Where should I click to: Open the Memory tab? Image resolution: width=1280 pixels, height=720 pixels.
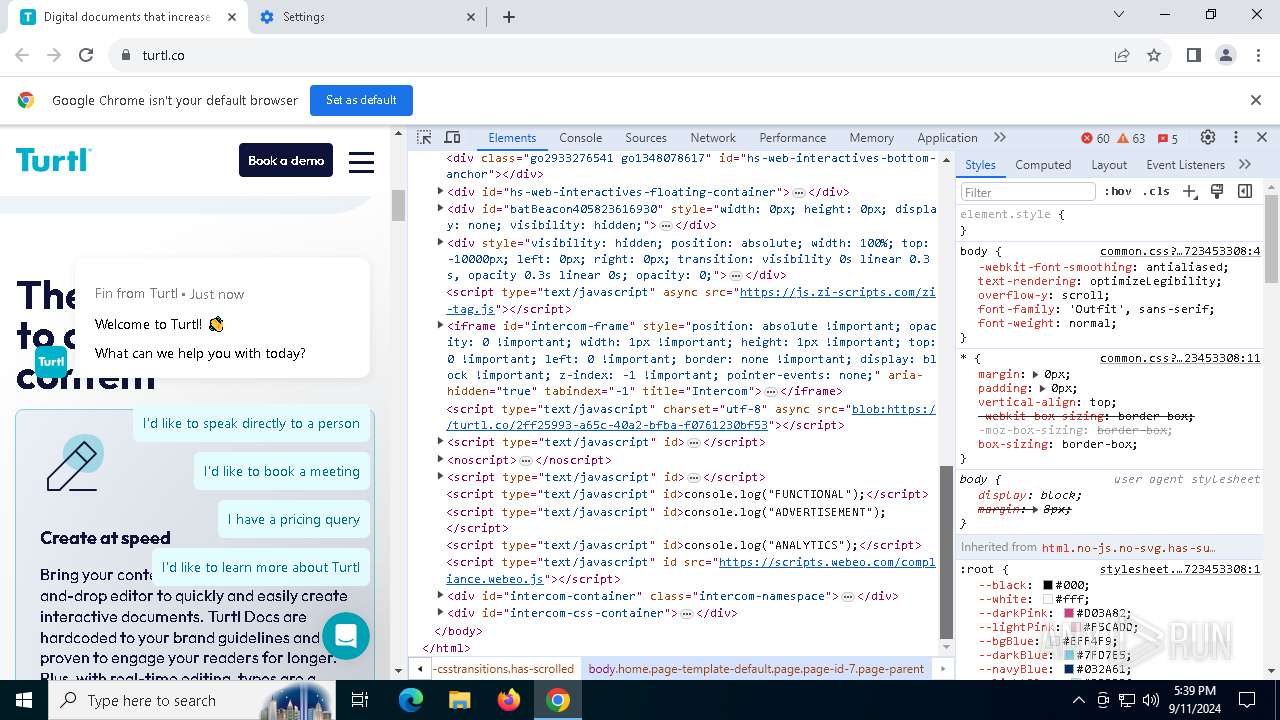872,138
